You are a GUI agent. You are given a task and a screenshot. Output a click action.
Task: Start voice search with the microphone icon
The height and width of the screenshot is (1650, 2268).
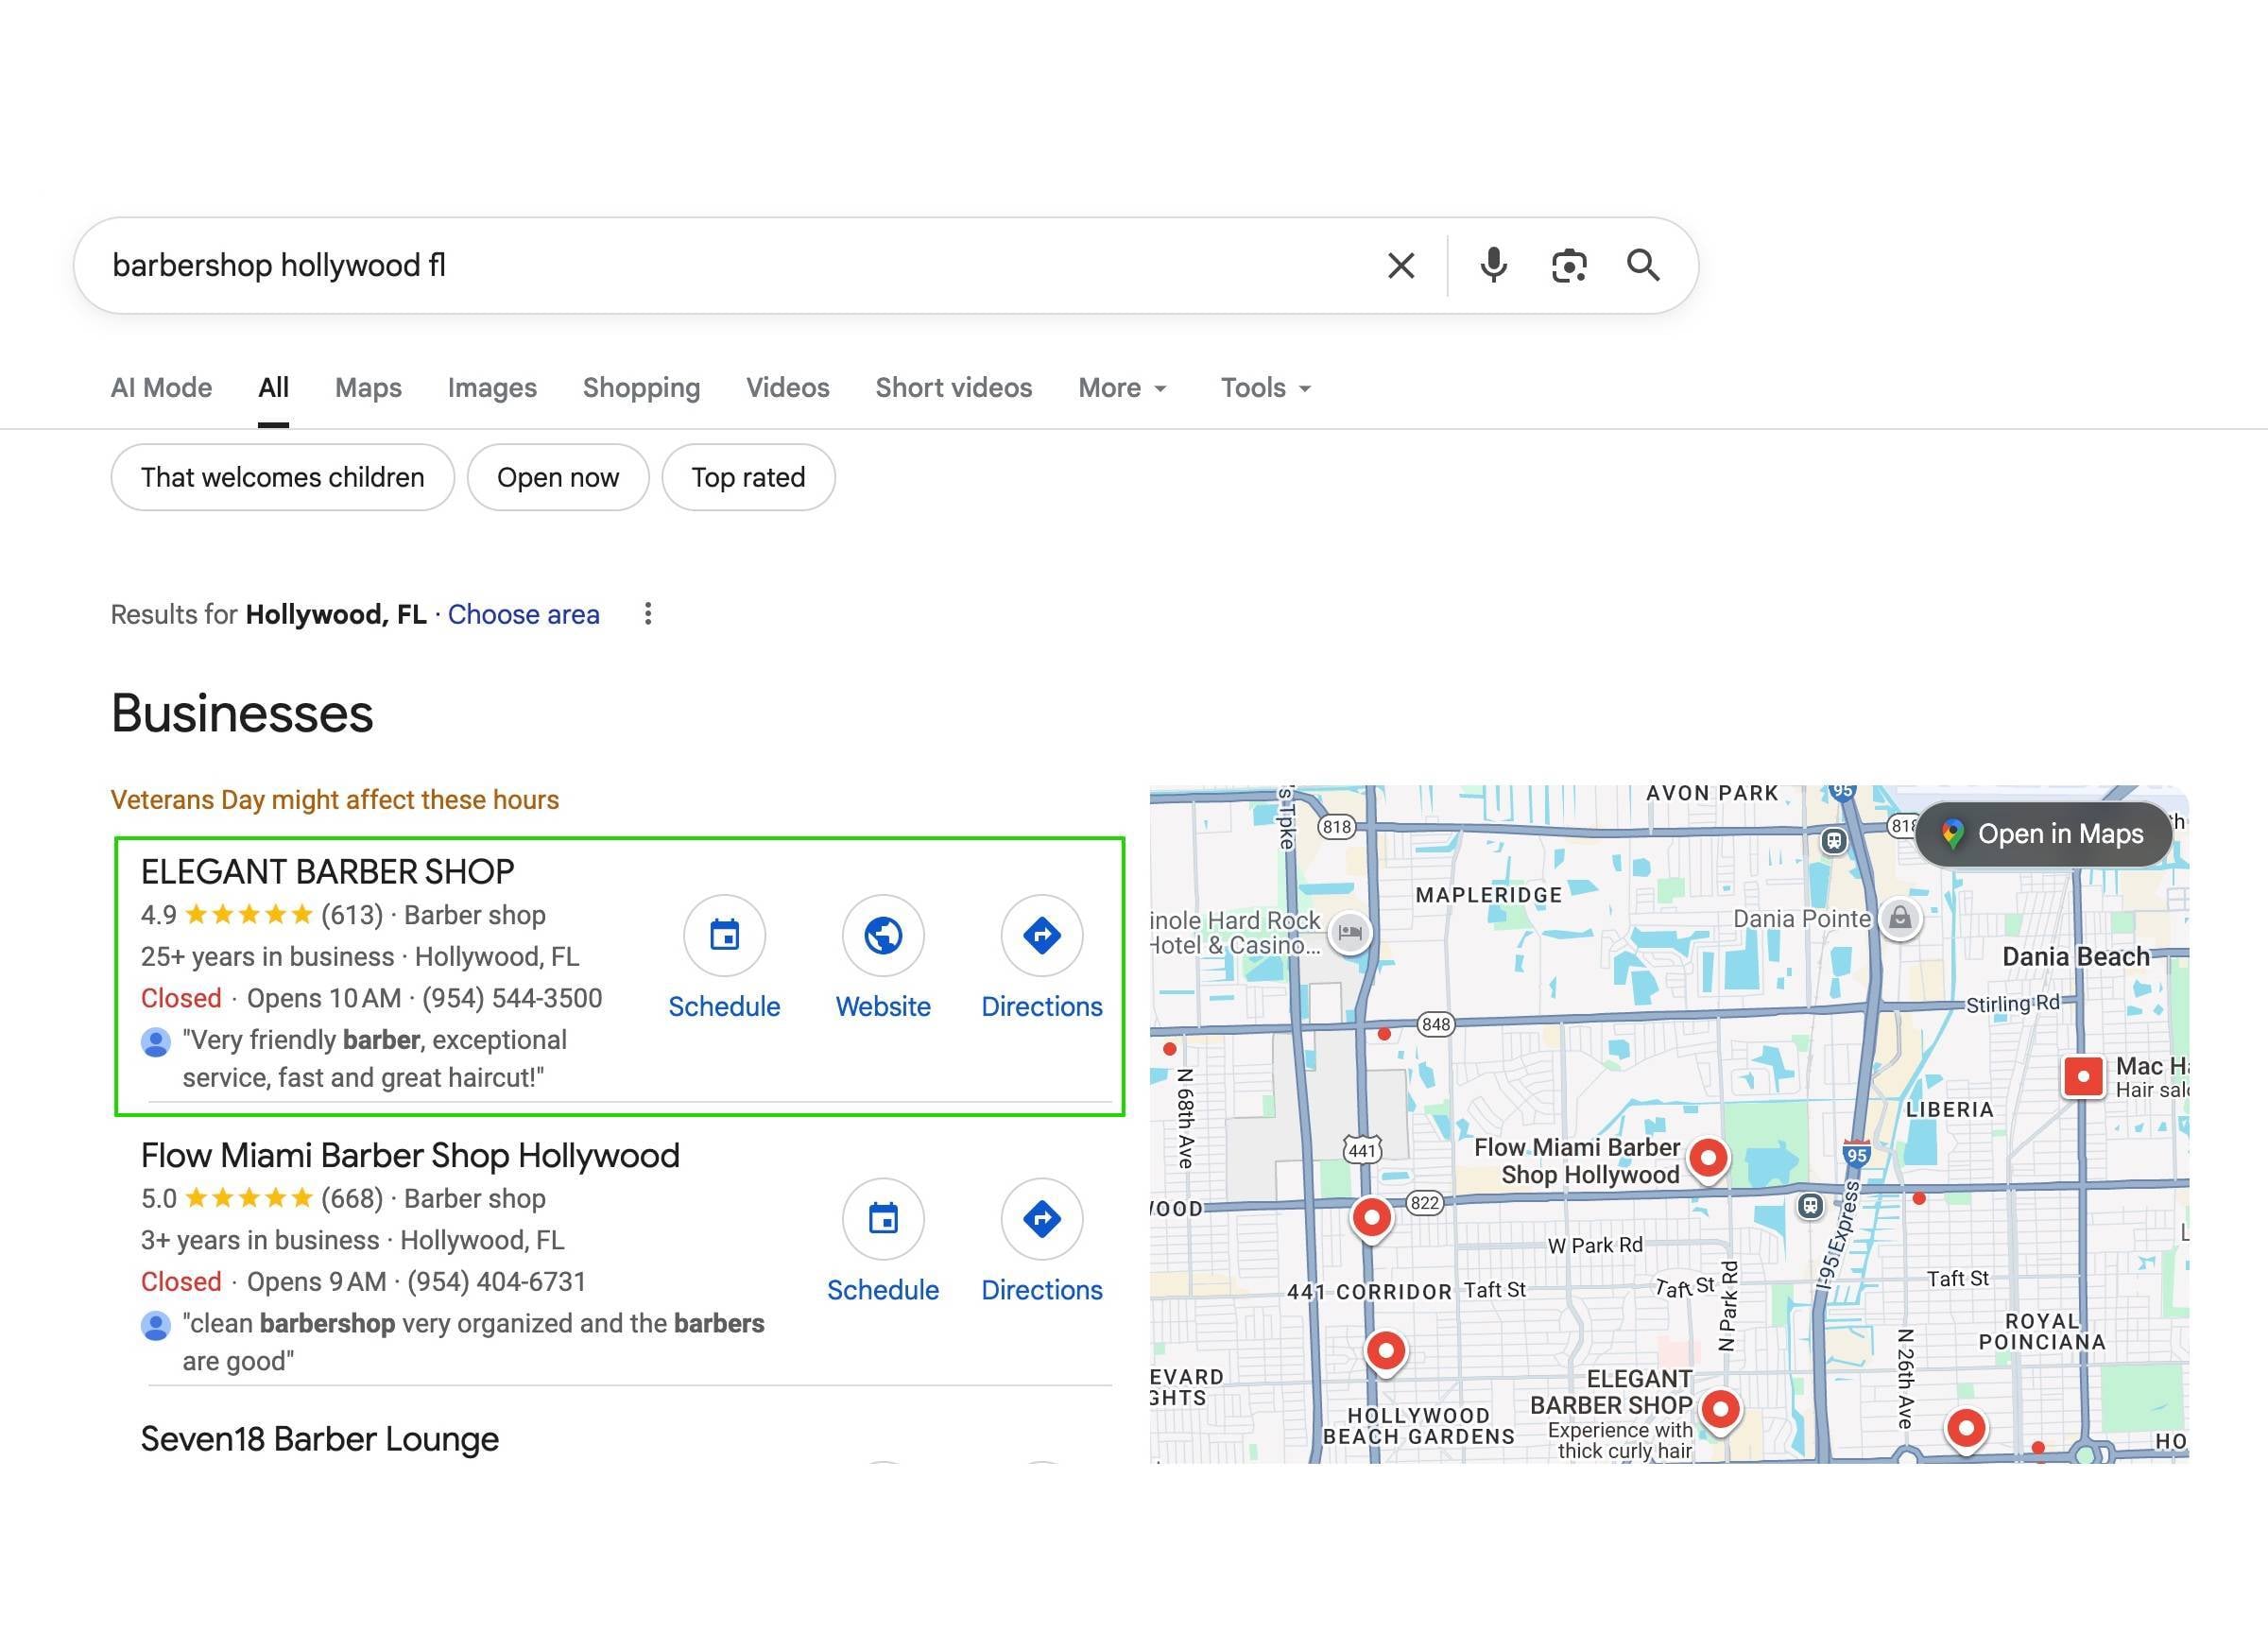click(x=1493, y=266)
